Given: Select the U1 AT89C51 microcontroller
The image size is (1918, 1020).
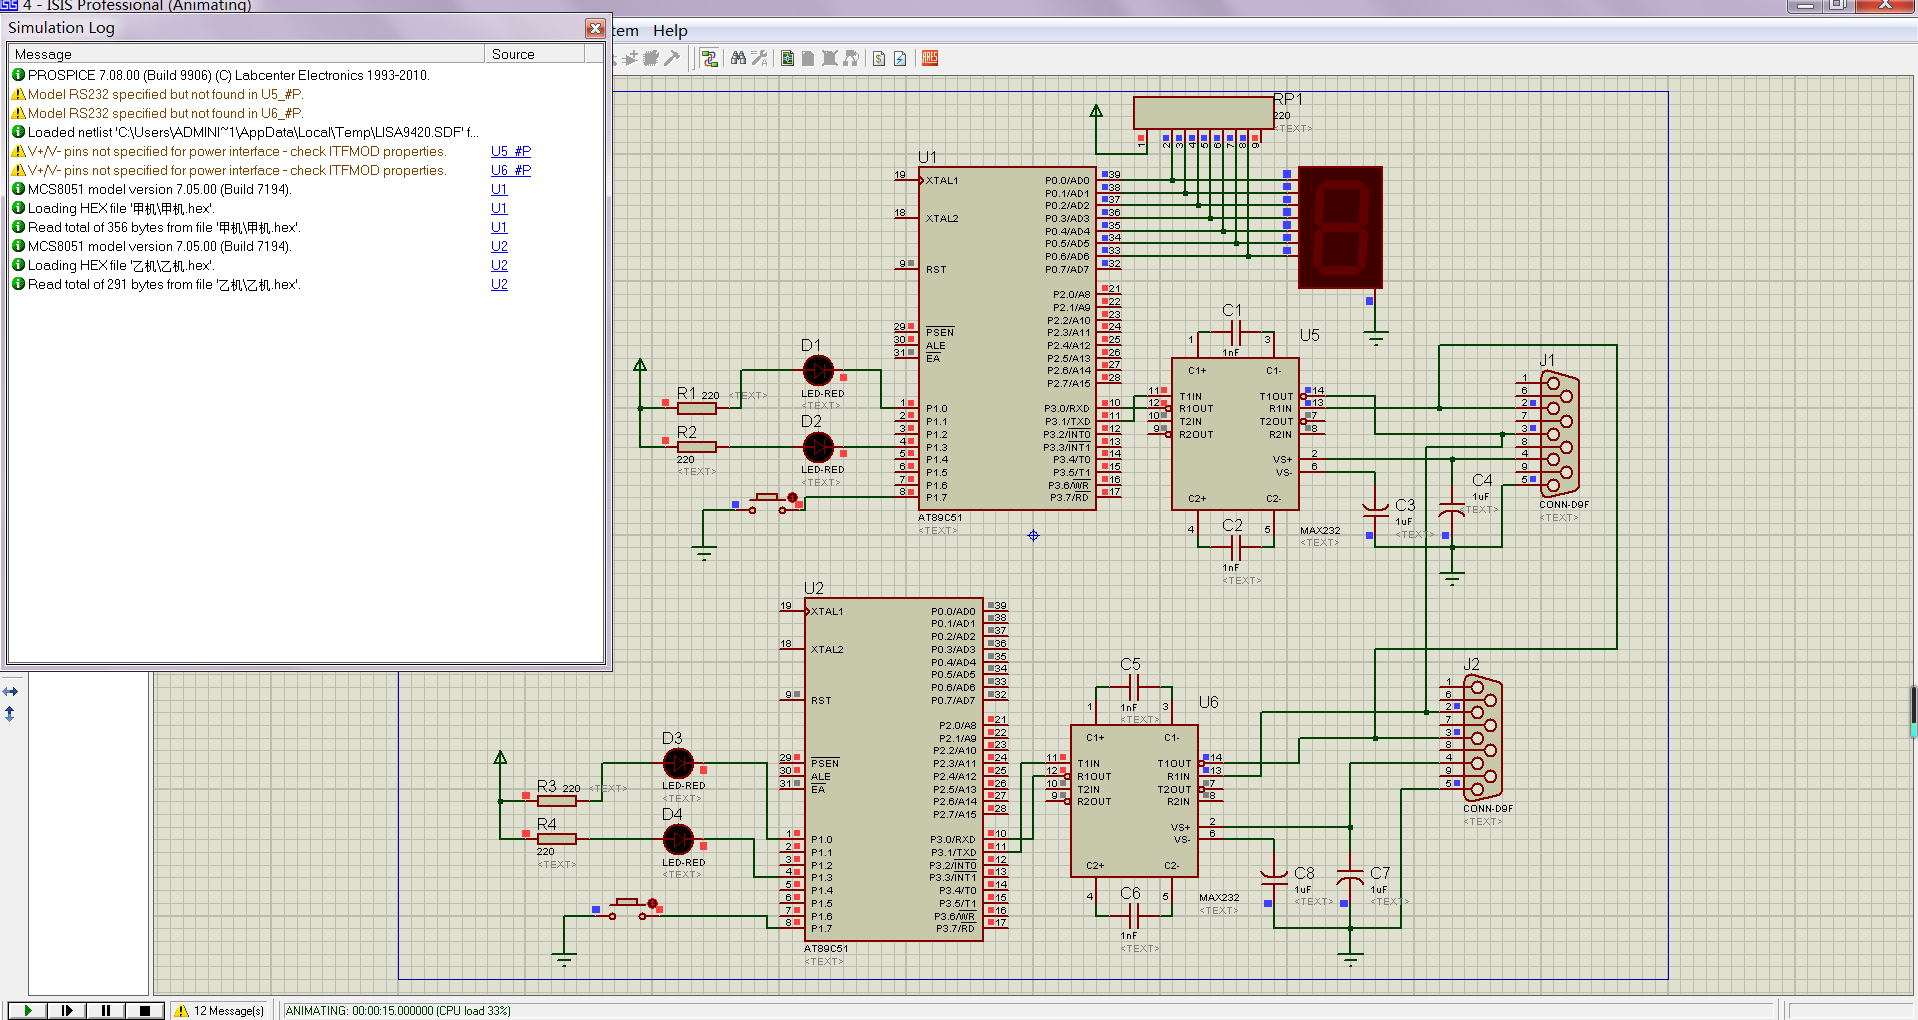Looking at the screenshot, I should tap(1007, 338).
